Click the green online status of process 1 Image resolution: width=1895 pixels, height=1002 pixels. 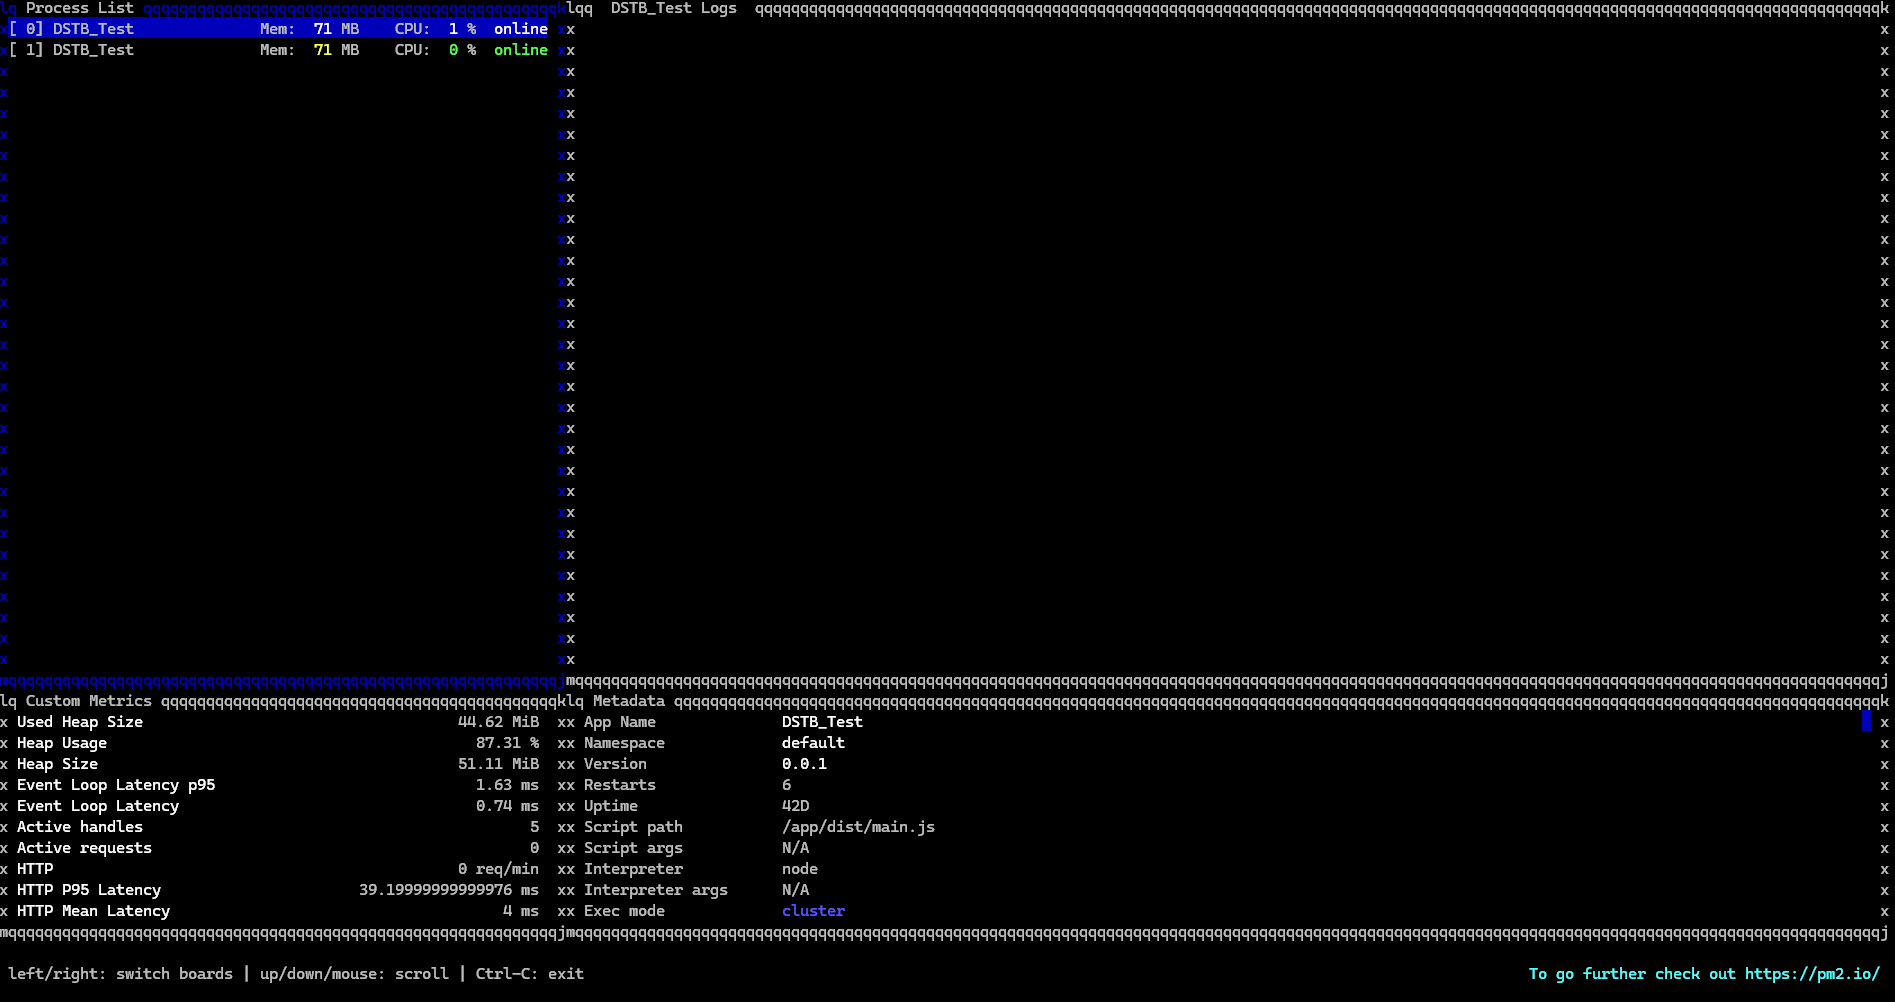pos(520,50)
